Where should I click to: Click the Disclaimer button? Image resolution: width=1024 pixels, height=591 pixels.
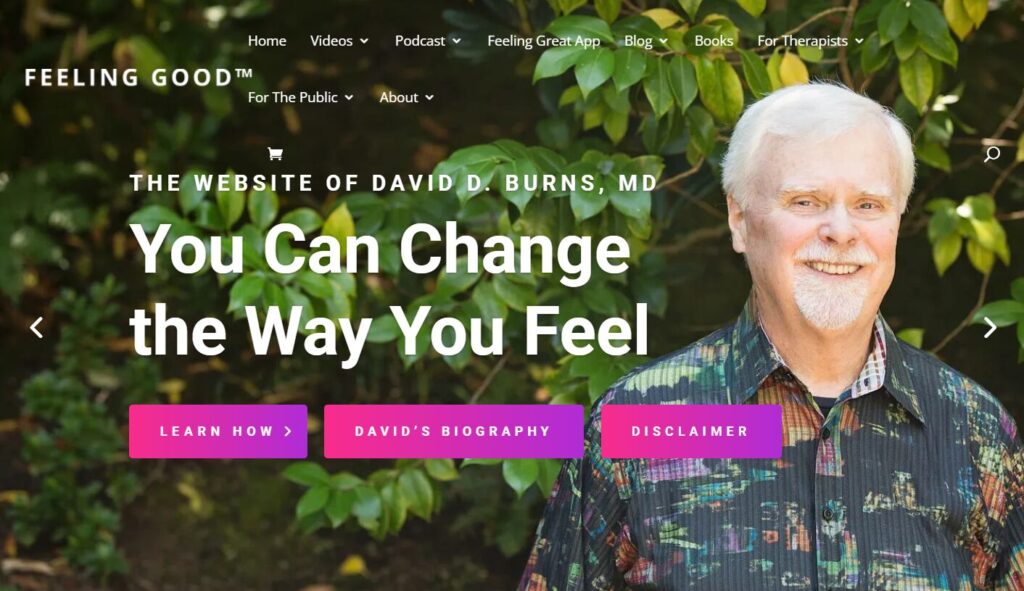tap(691, 431)
